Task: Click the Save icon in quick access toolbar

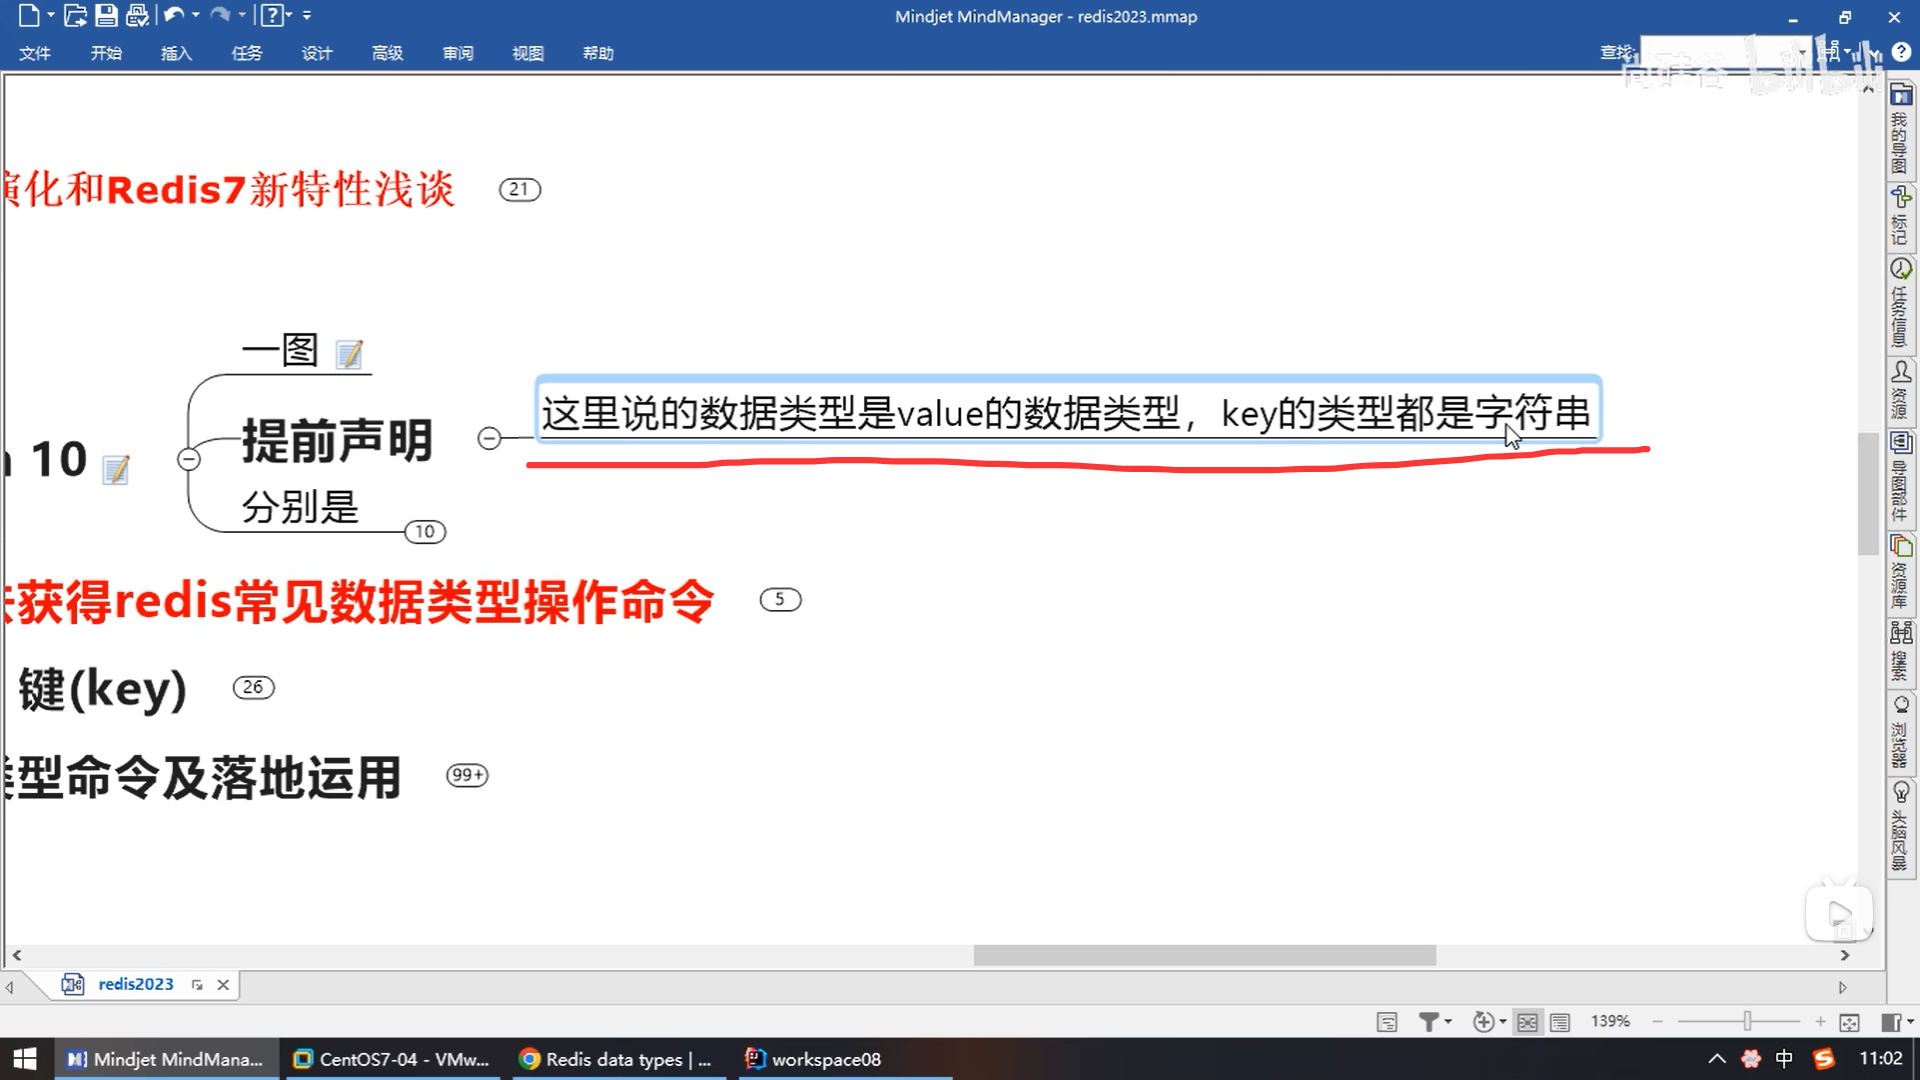Action: (106, 15)
